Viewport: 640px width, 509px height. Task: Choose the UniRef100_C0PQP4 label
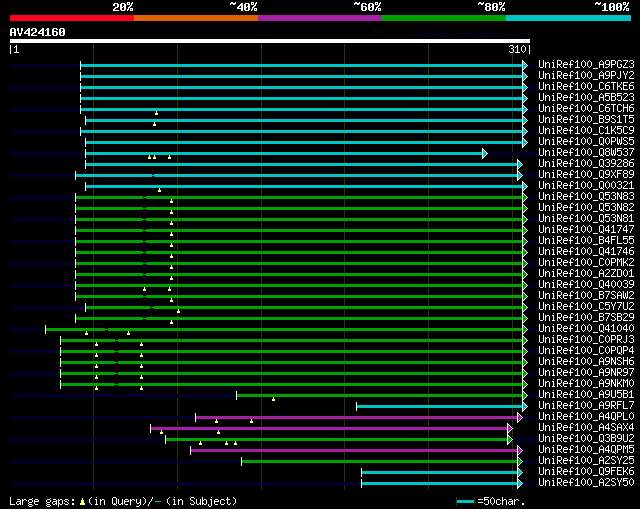[x=586, y=351]
